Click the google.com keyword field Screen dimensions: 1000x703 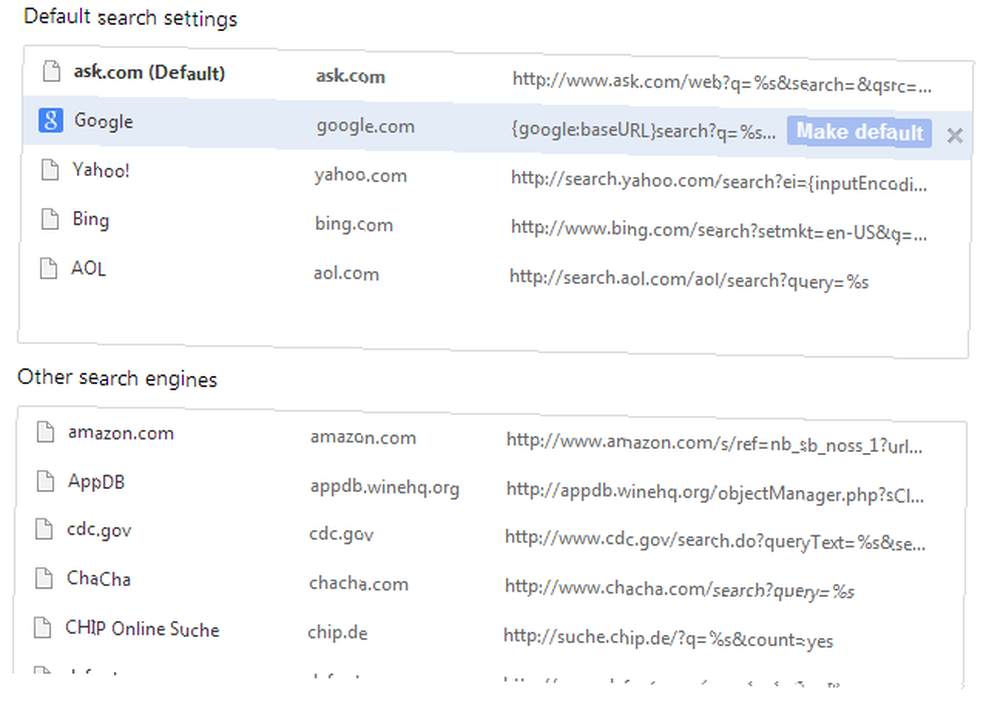click(x=365, y=126)
